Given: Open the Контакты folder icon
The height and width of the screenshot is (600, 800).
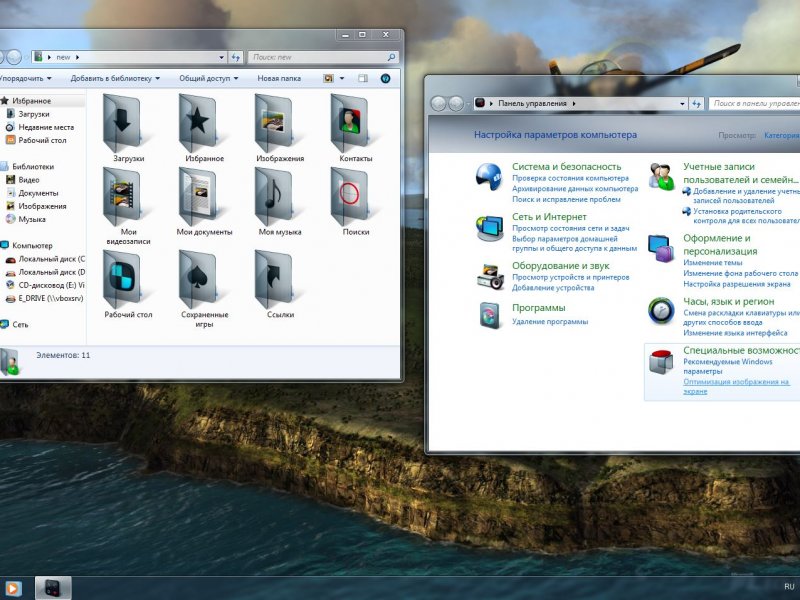Looking at the screenshot, I should tap(349, 123).
